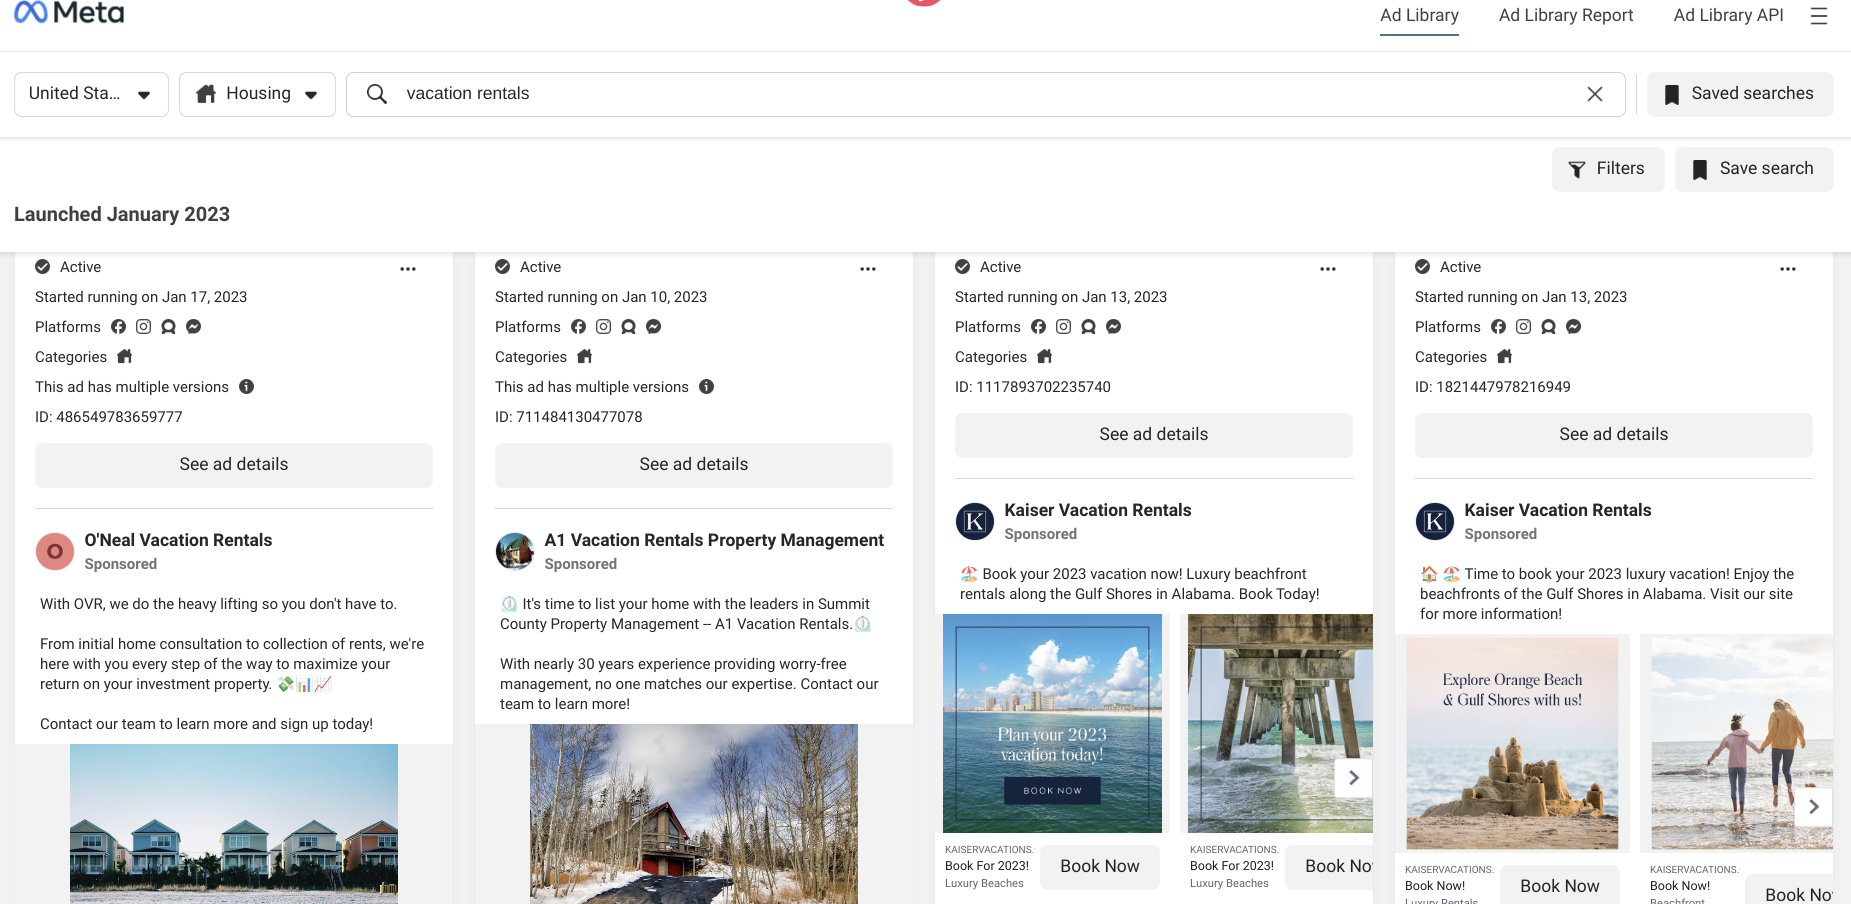Click Messenger platform icon on O'Neal ad

click(194, 327)
